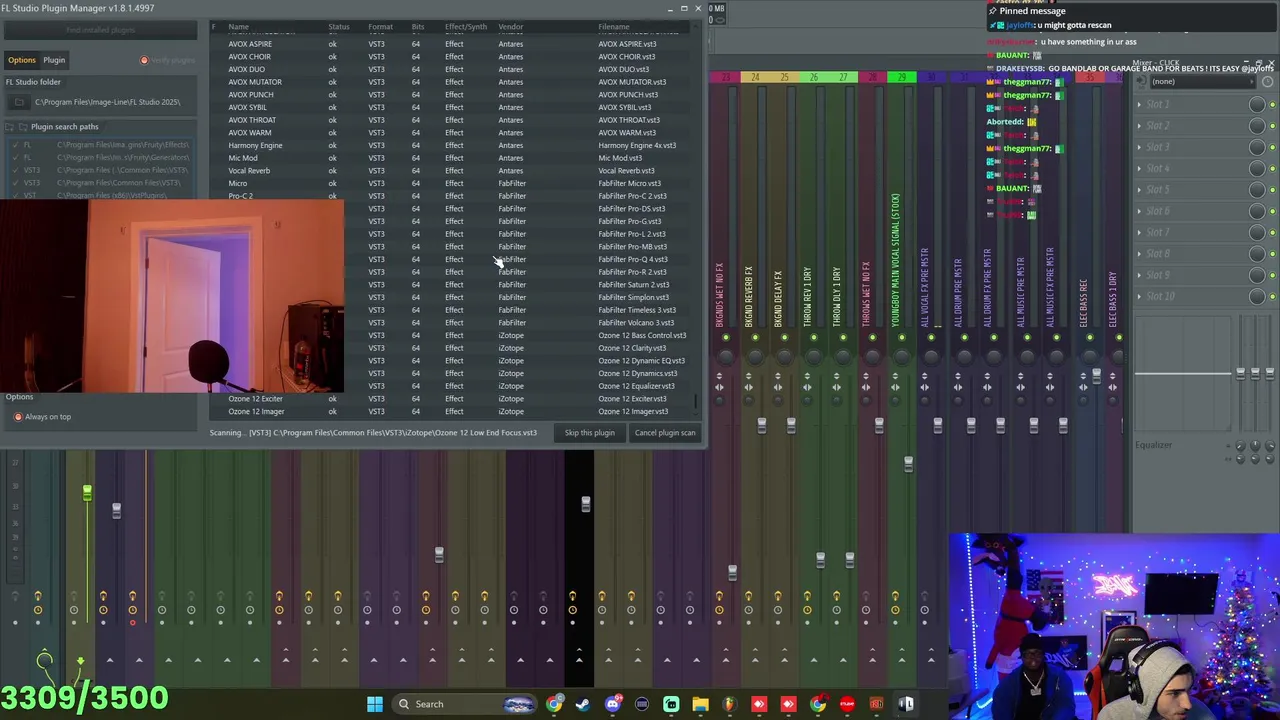
Task: Expand mixer effect Slot 2 arrow
Action: point(1139,126)
